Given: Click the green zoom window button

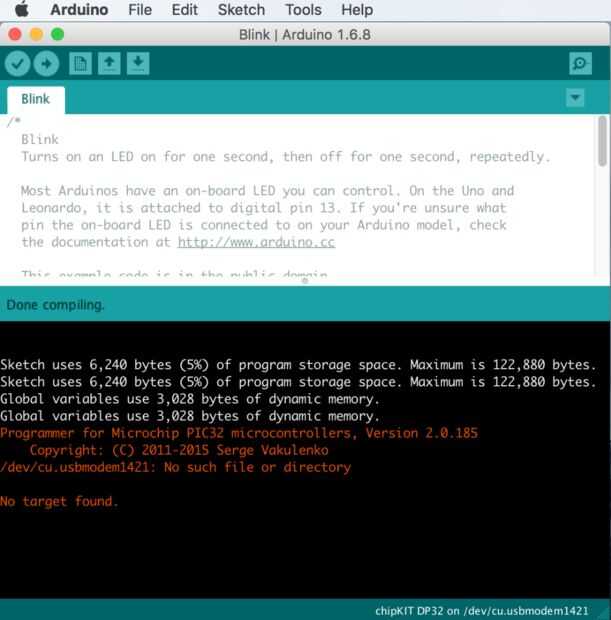Looking at the screenshot, I should pyautogui.click(x=57, y=34).
